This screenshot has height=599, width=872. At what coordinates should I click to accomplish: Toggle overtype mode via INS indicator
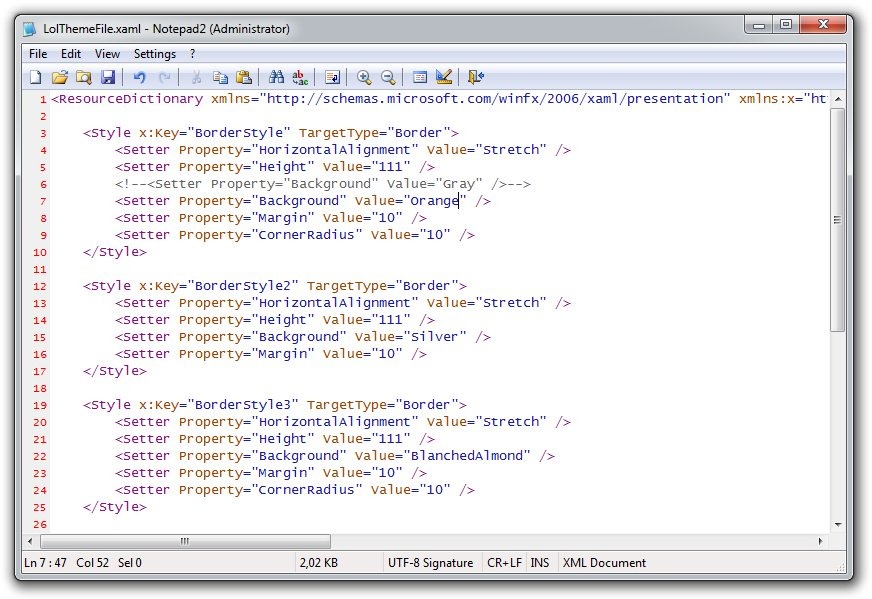(x=540, y=562)
